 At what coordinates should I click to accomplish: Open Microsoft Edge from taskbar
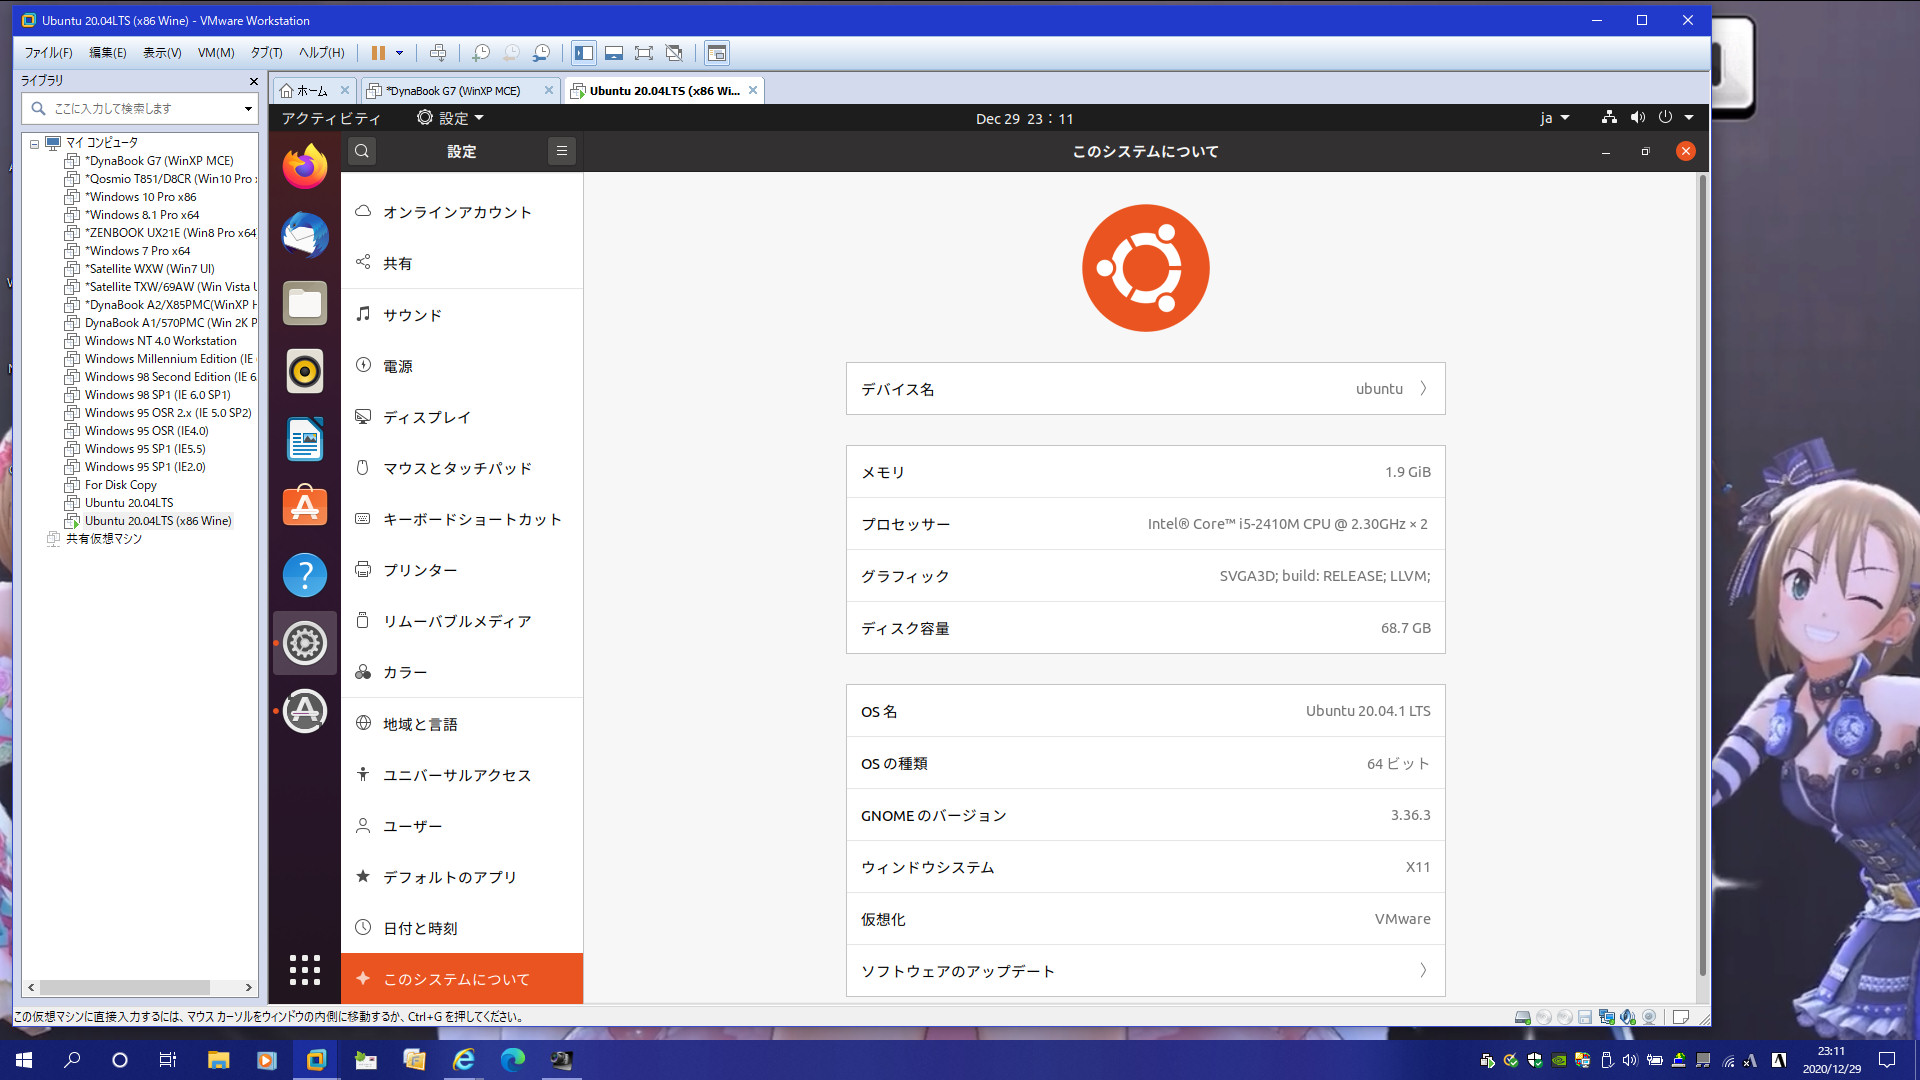coord(512,1060)
